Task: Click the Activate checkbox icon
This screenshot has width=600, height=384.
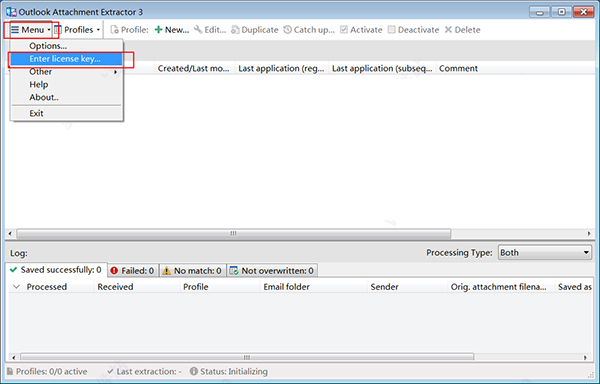Action: click(x=344, y=30)
